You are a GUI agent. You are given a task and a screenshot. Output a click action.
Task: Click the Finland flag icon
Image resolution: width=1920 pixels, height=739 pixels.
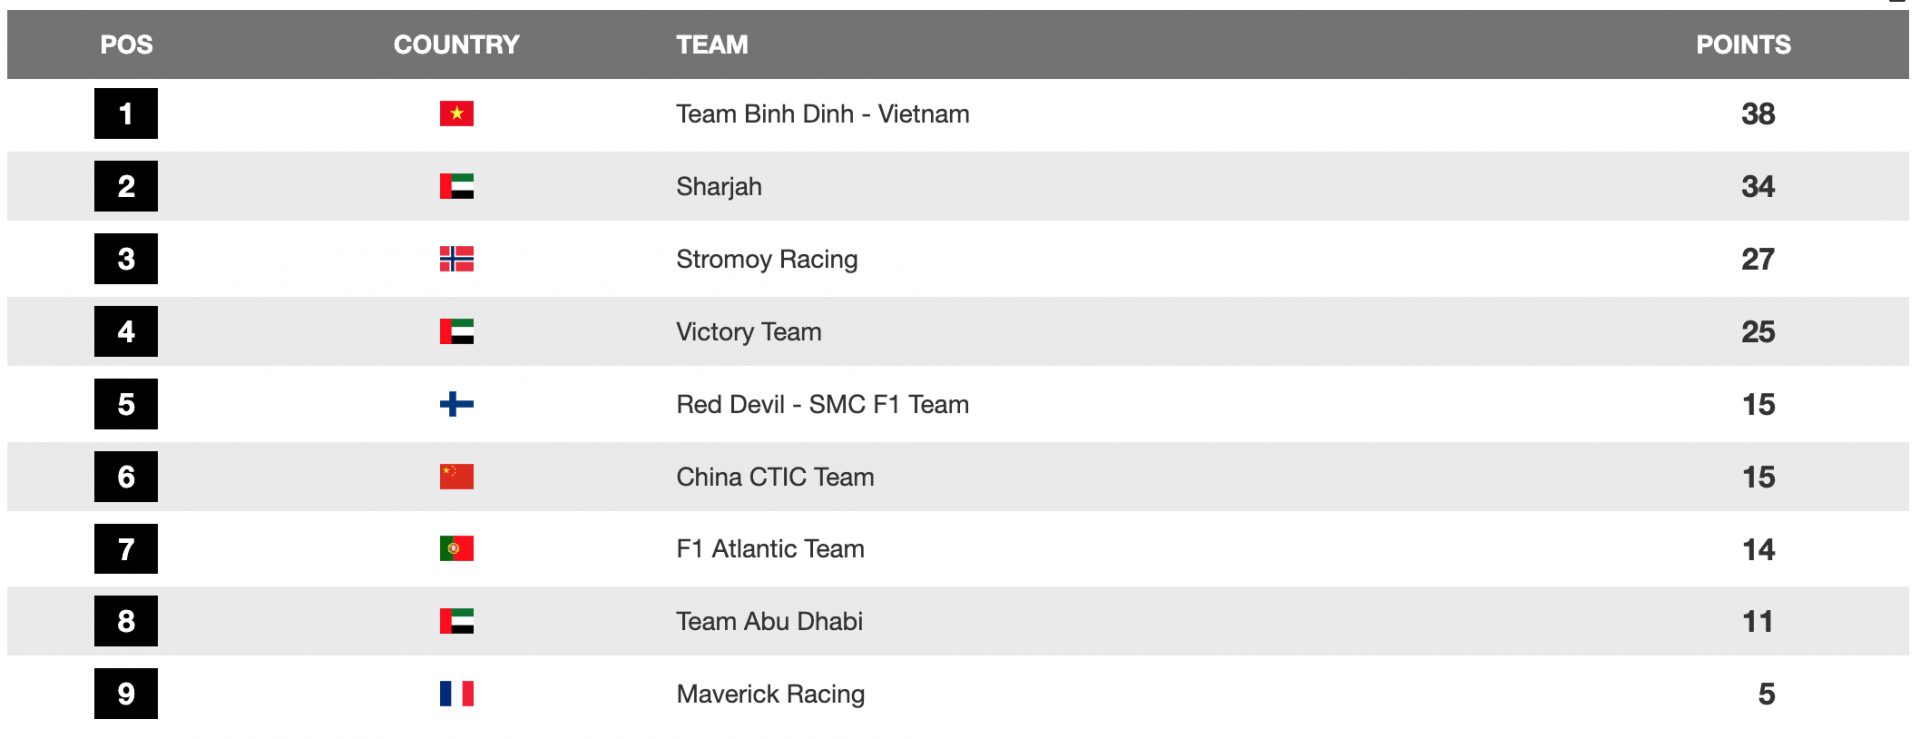(x=456, y=404)
